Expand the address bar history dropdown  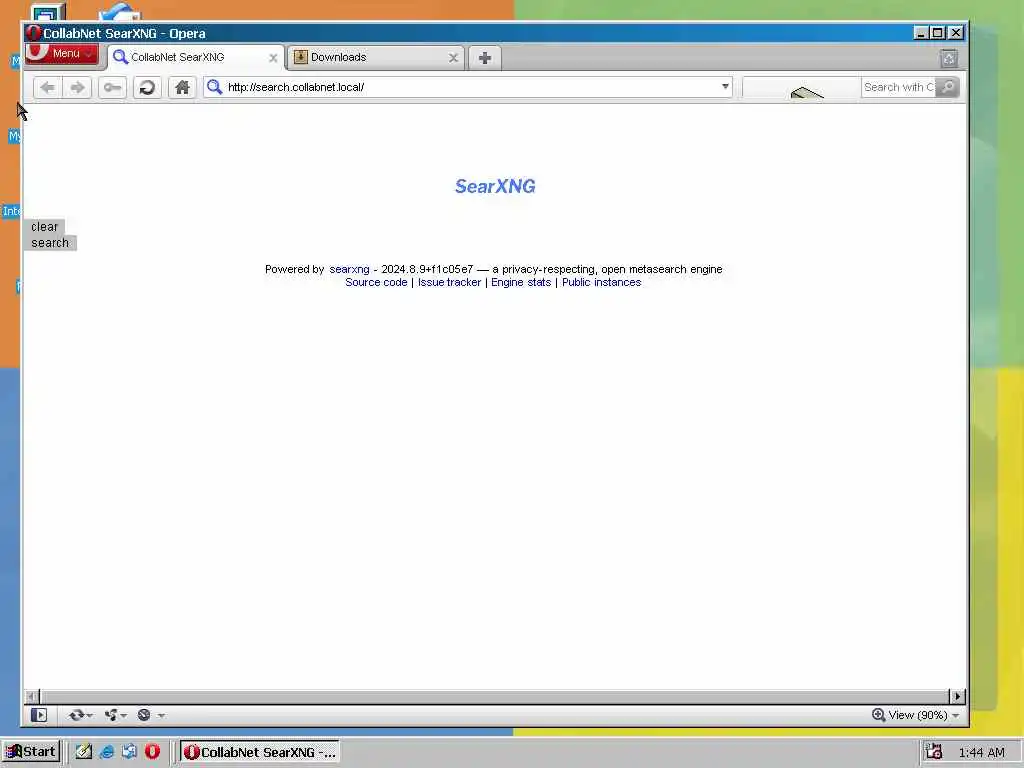pyautogui.click(x=725, y=86)
